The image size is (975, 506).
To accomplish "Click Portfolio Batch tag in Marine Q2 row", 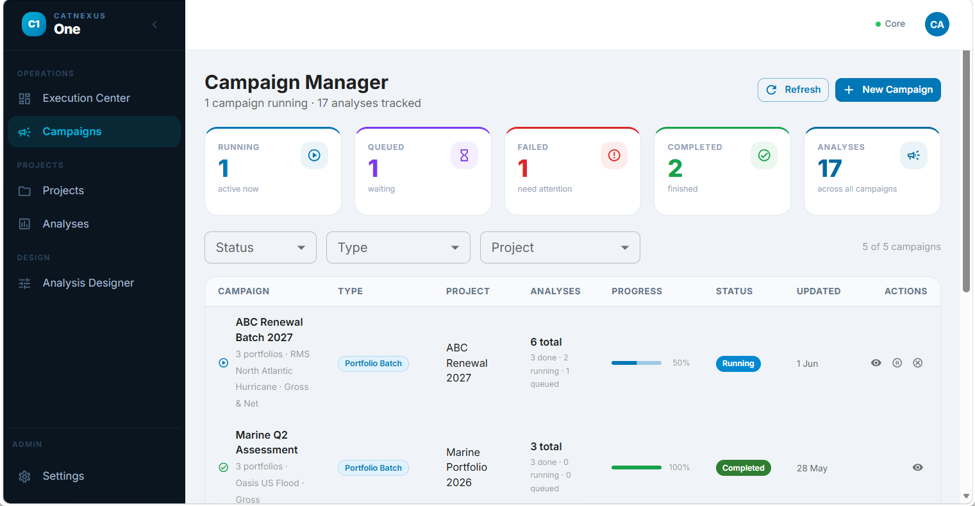I will coord(373,467).
